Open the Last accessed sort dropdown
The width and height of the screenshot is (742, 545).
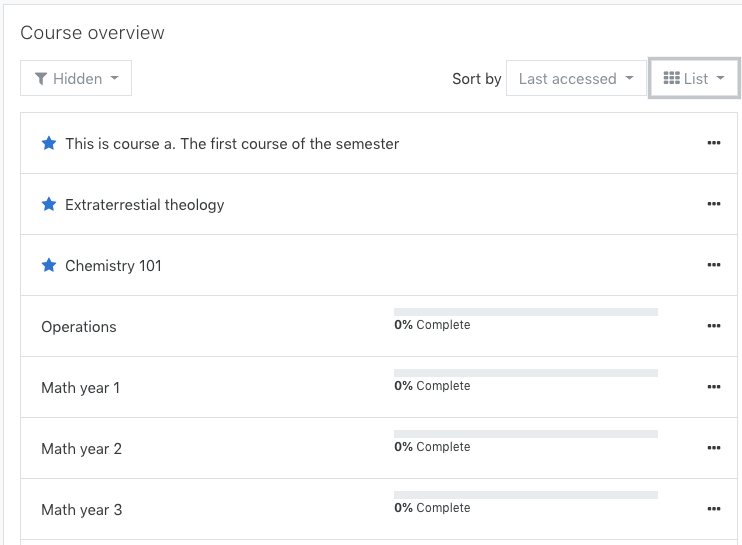(x=576, y=78)
